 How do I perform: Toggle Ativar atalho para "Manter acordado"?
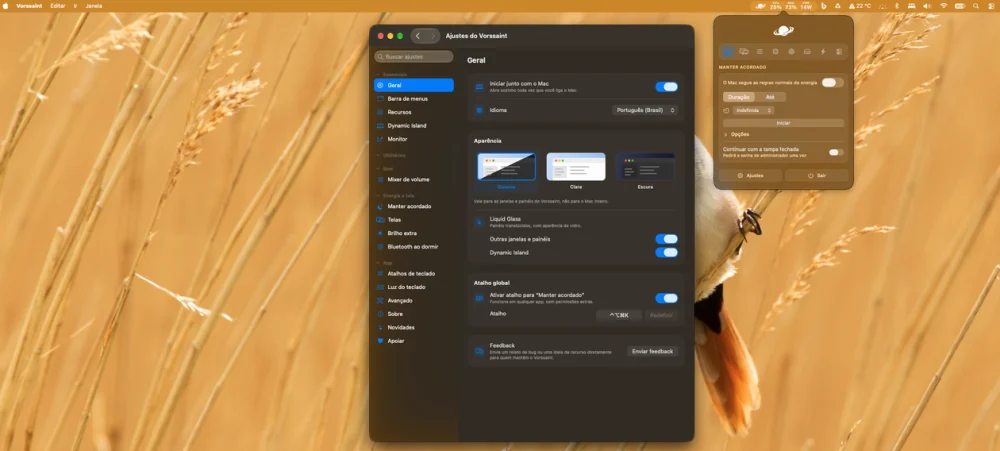(666, 298)
